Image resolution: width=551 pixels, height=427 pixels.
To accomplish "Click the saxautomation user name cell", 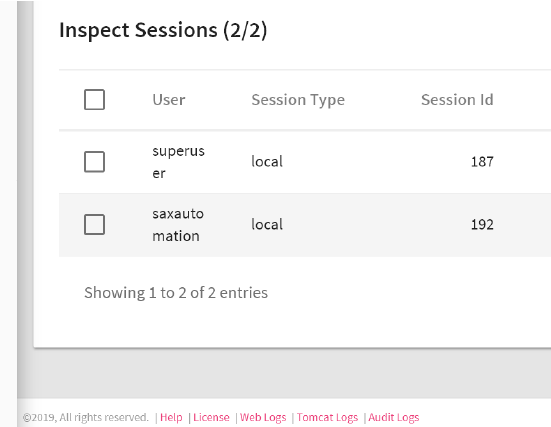I will coord(178,225).
